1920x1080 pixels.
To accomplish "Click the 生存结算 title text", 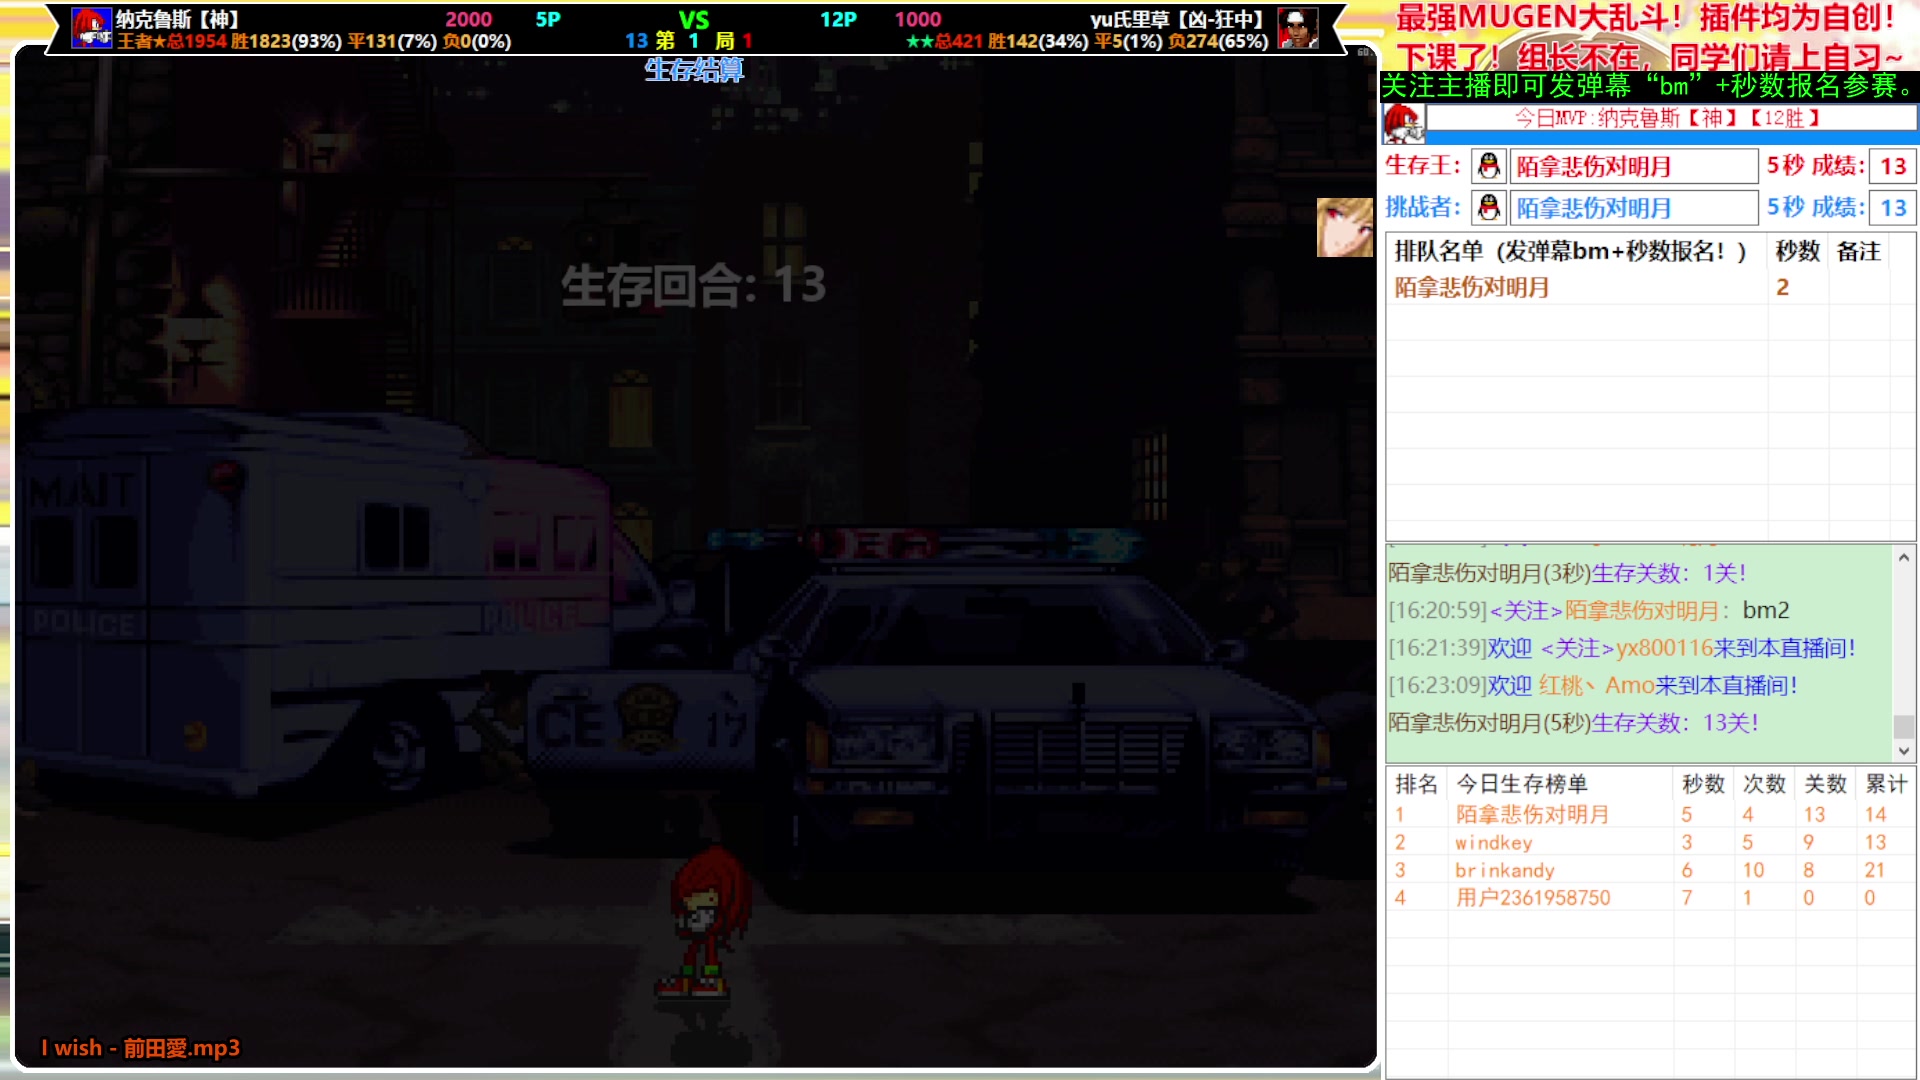I will tap(694, 70).
